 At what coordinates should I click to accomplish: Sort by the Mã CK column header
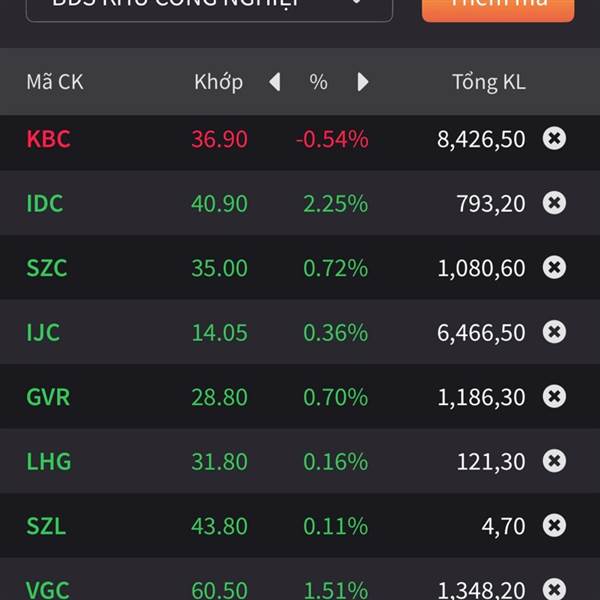[x=55, y=82]
